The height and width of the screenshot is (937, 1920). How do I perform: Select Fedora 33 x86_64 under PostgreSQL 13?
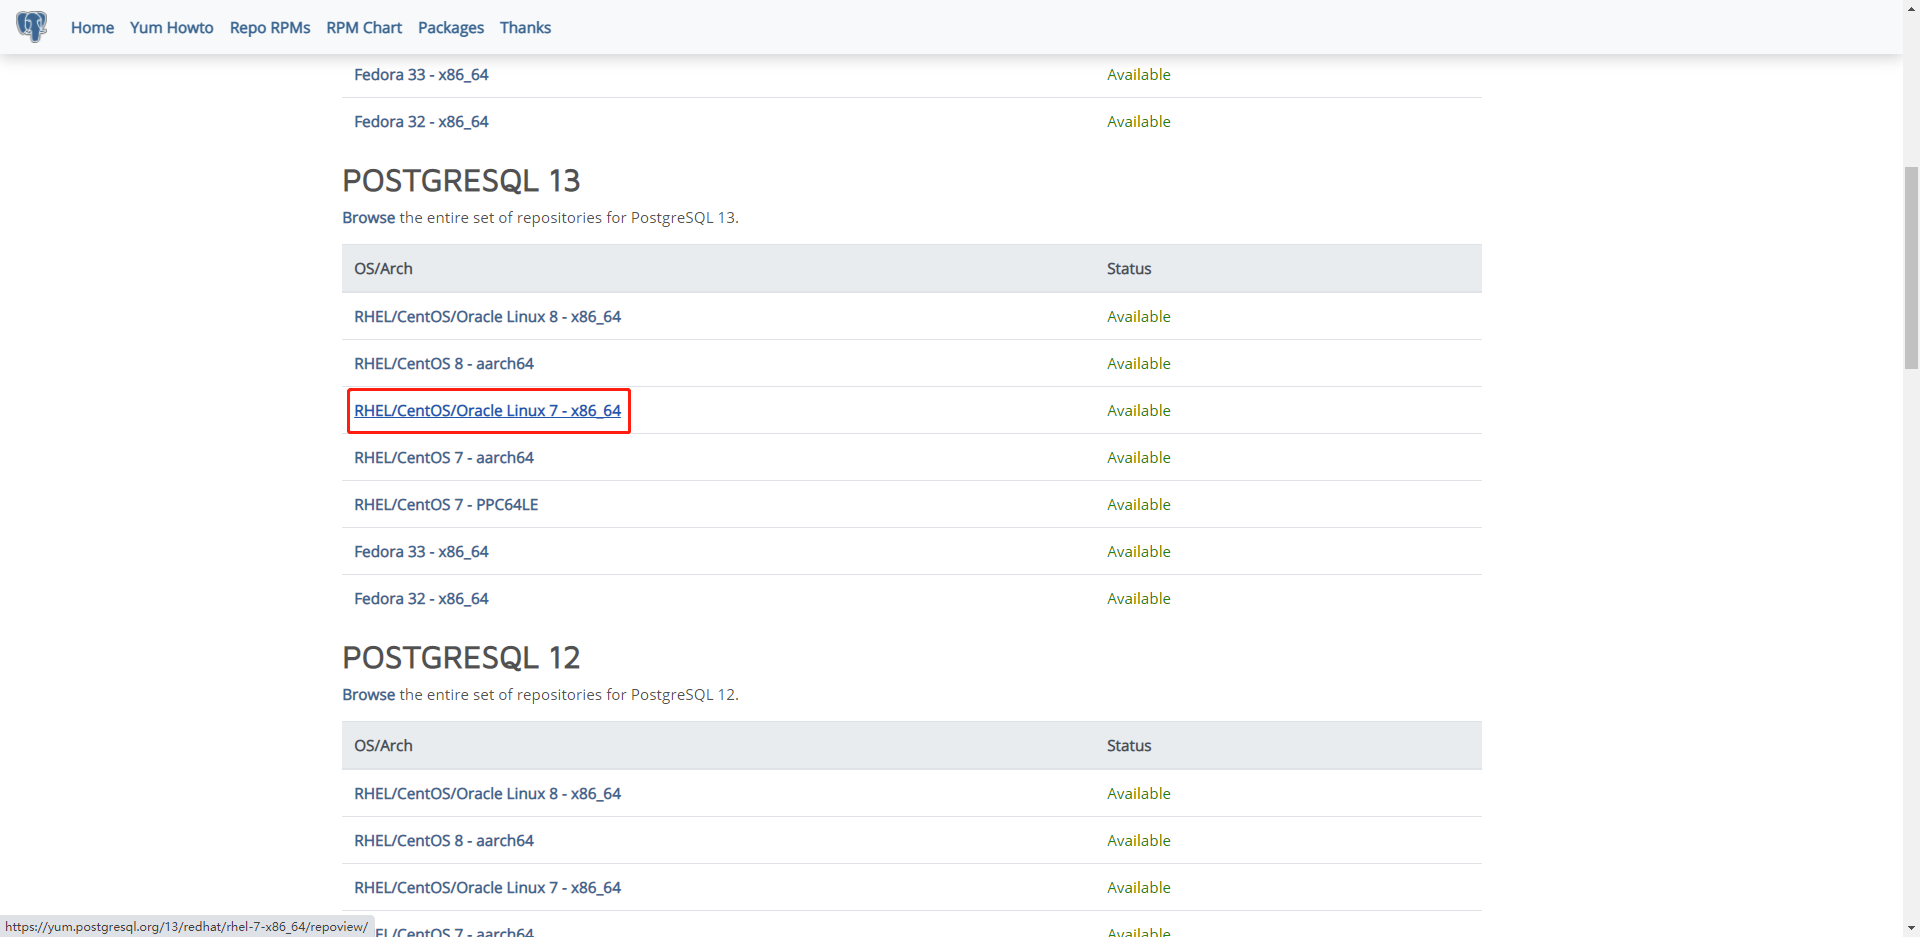421,551
